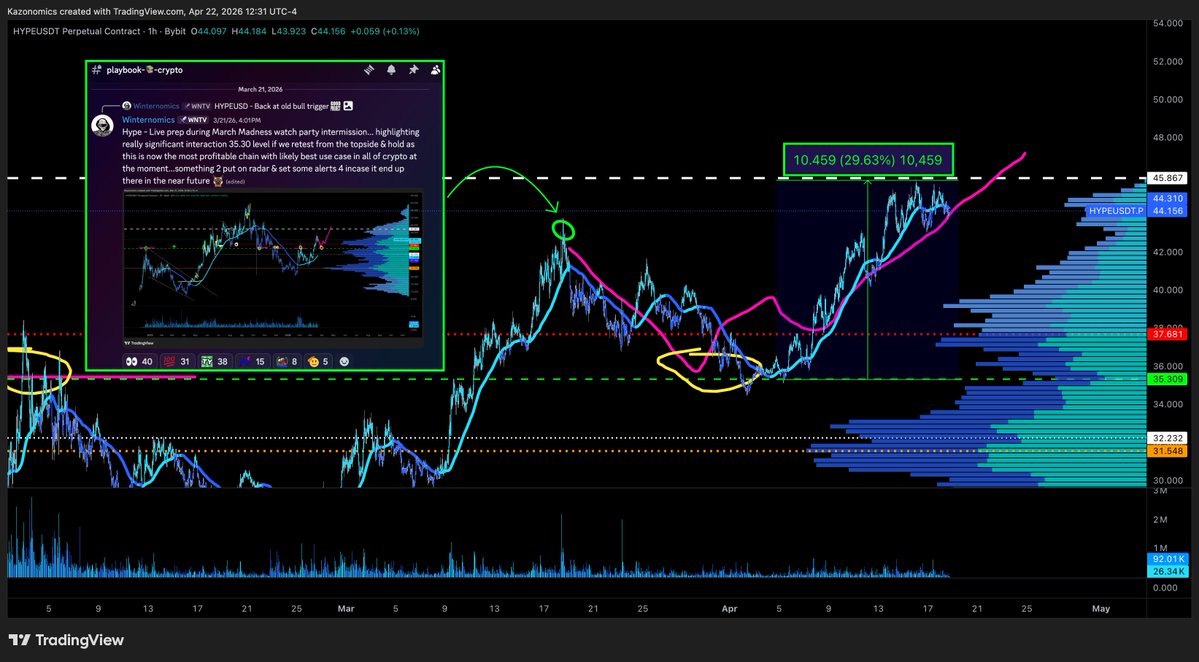
Task: Open the Threads icon in Discord header
Action: (369, 70)
